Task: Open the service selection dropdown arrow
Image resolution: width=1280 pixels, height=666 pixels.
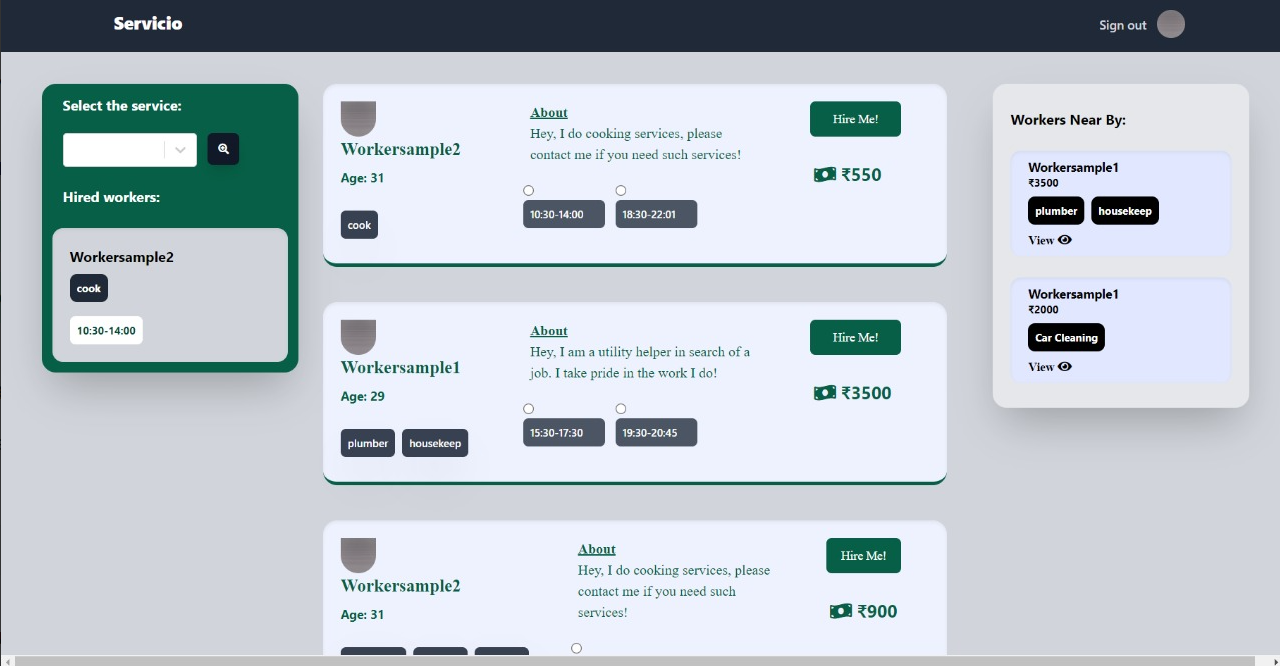Action: coord(180,150)
